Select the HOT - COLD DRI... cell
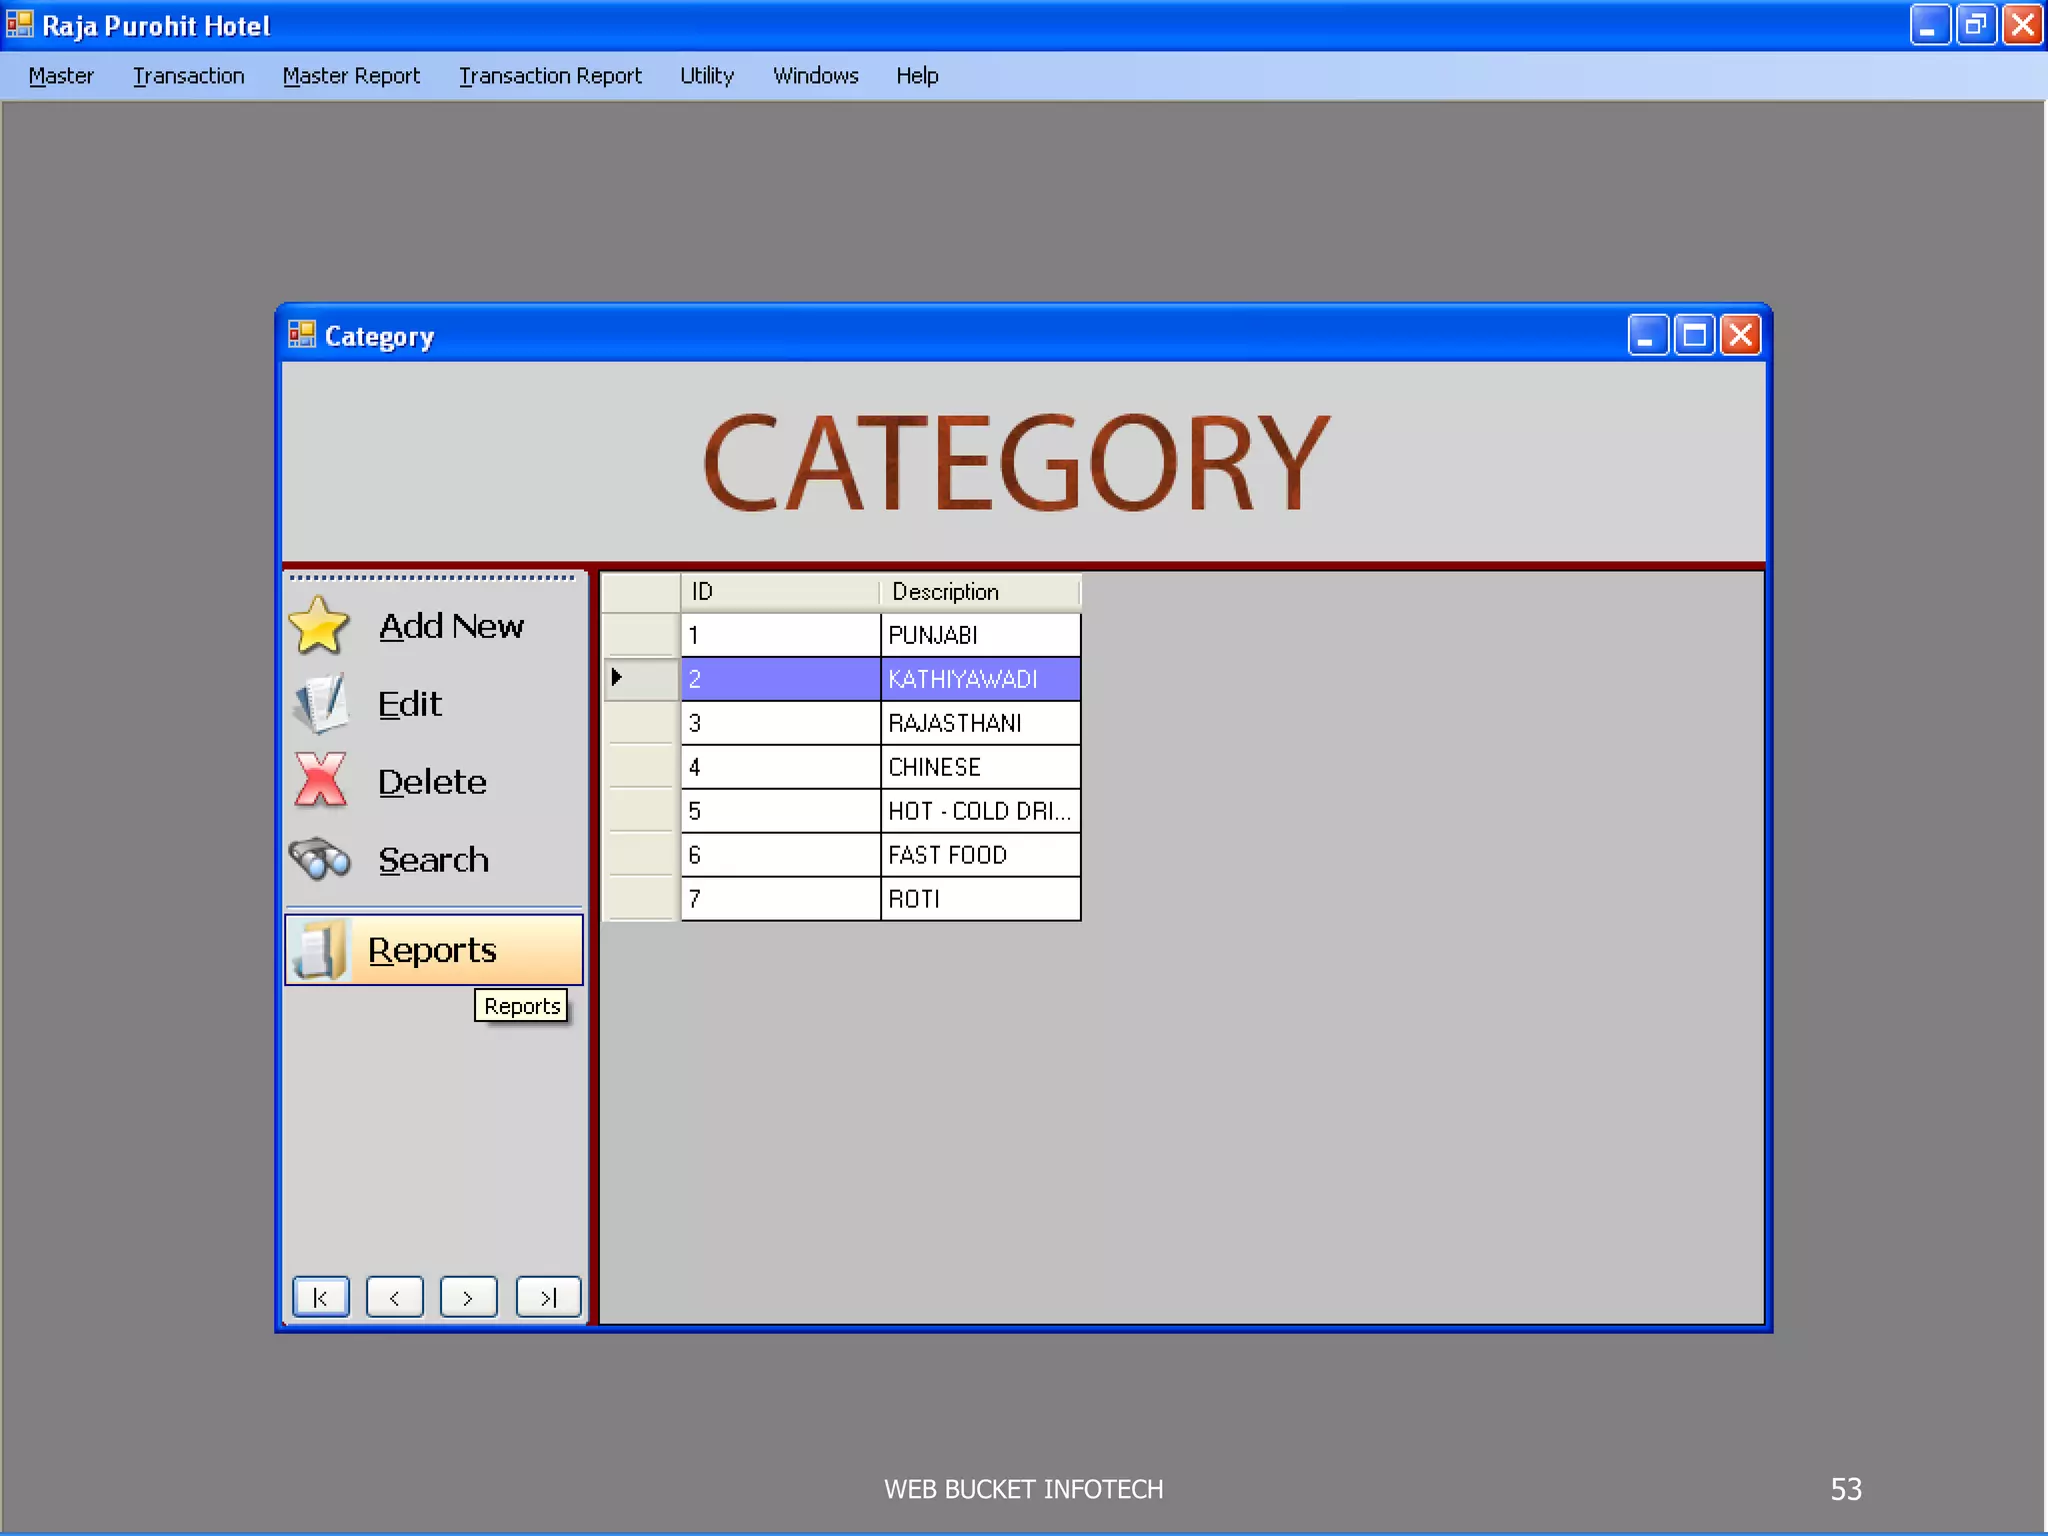Viewport: 2048px width, 1536px height. (x=980, y=811)
